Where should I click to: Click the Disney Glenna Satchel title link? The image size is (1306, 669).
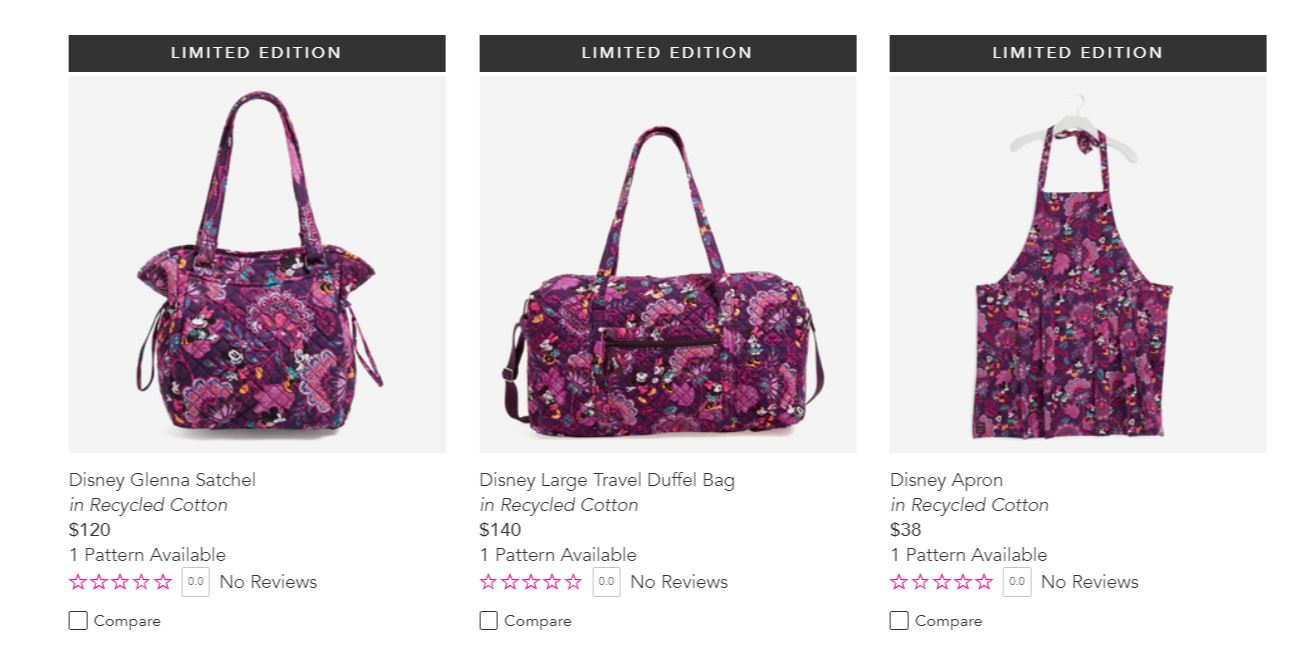(x=162, y=480)
